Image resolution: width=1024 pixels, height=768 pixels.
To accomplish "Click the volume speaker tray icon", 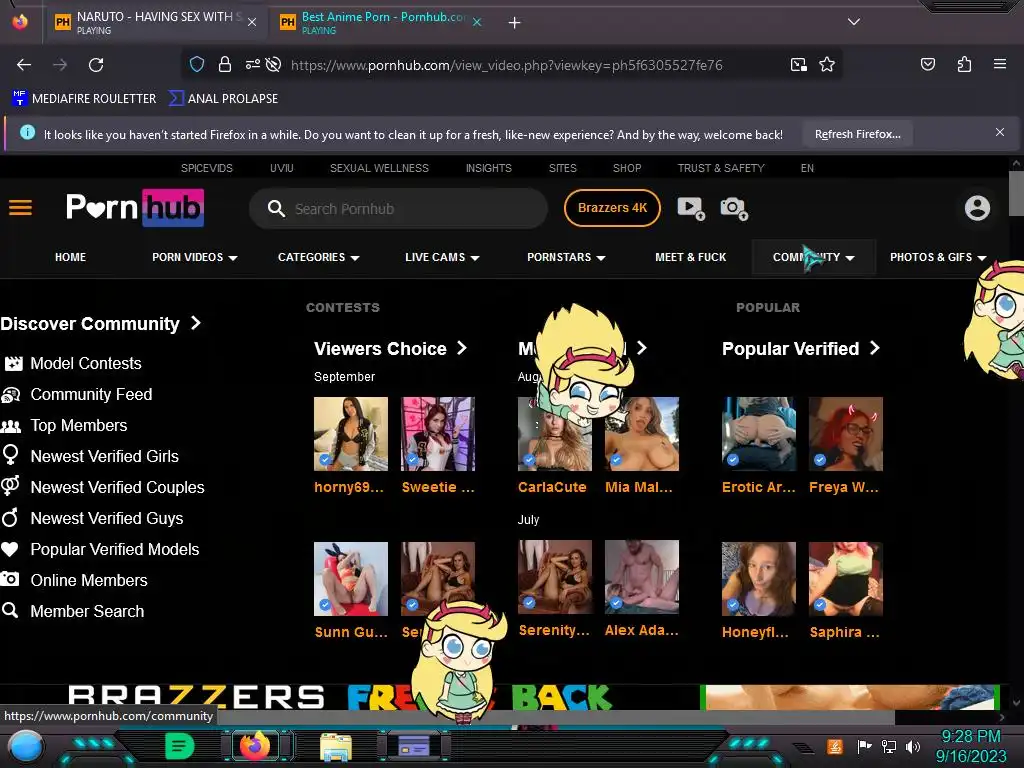I will click(913, 746).
